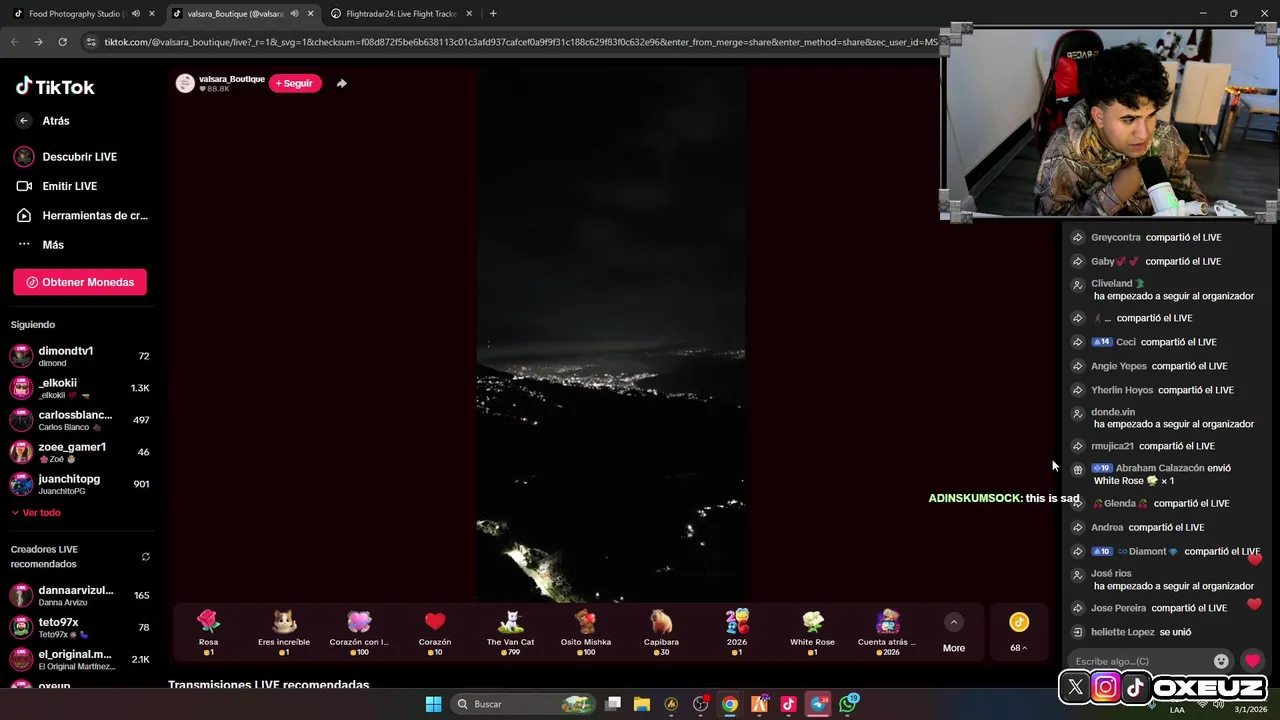
Task: Reload the page in browser
Action: pyautogui.click(x=62, y=42)
